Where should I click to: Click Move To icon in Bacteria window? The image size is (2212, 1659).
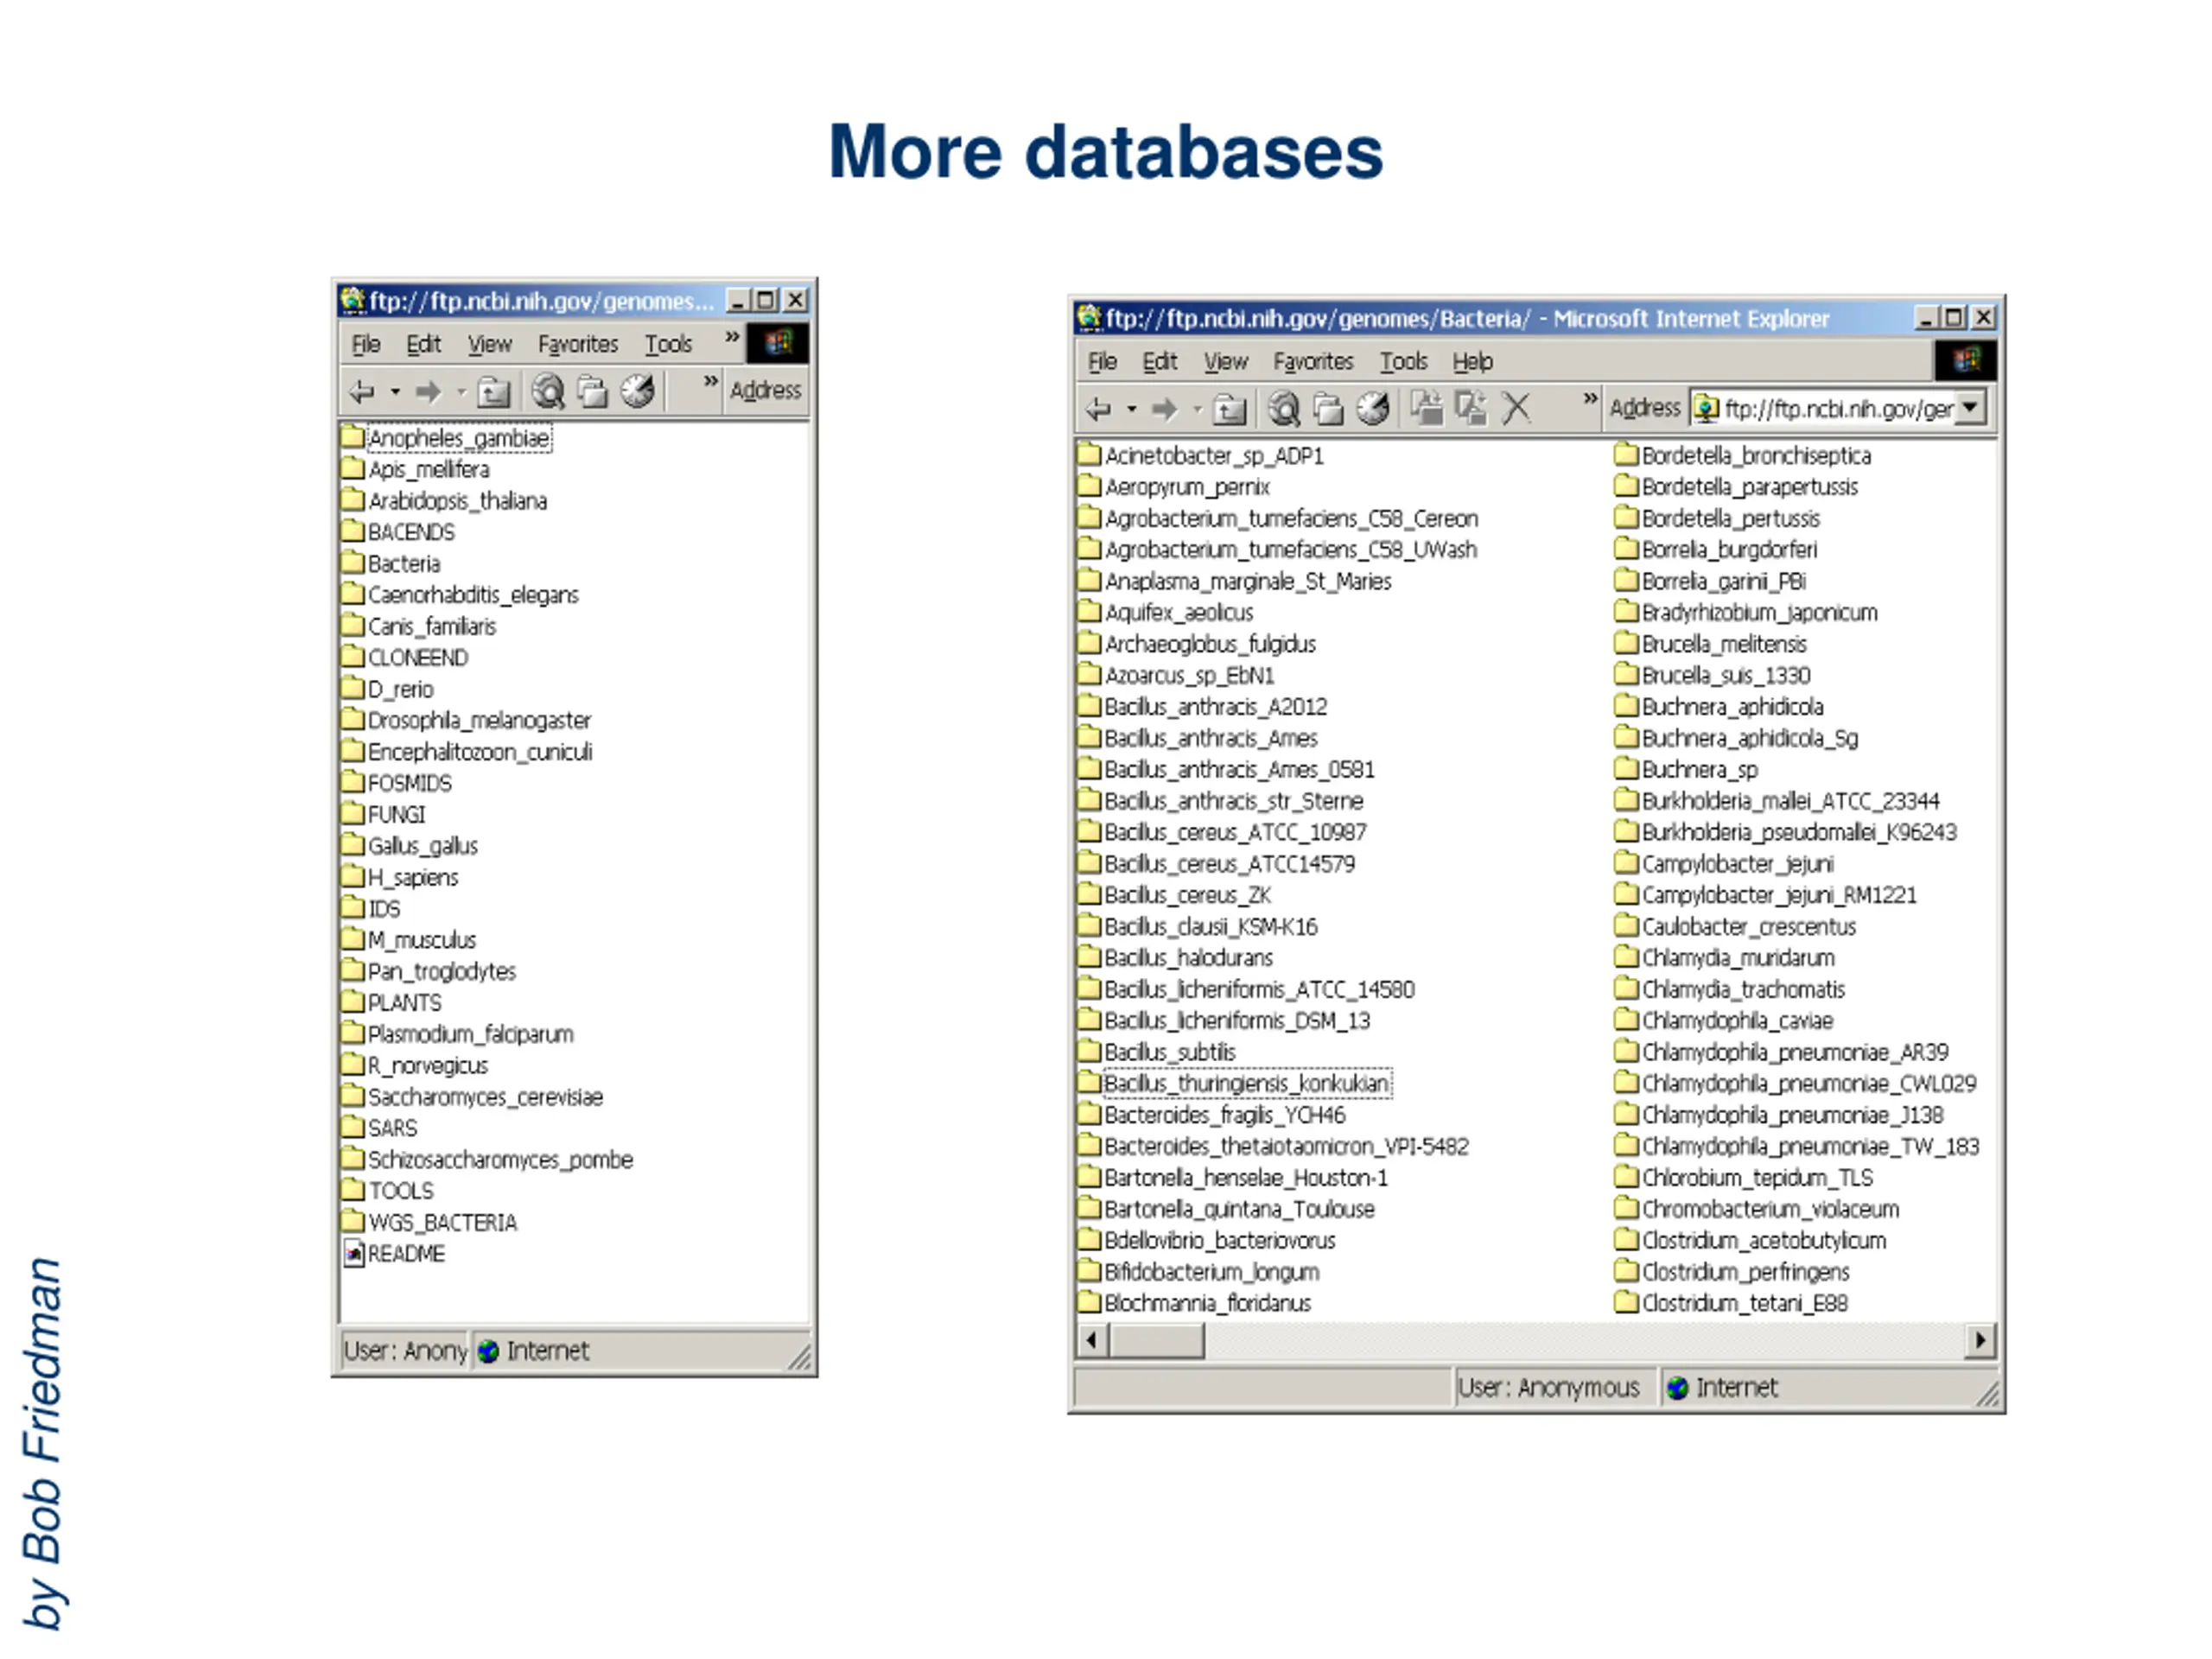click(1427, 407)
